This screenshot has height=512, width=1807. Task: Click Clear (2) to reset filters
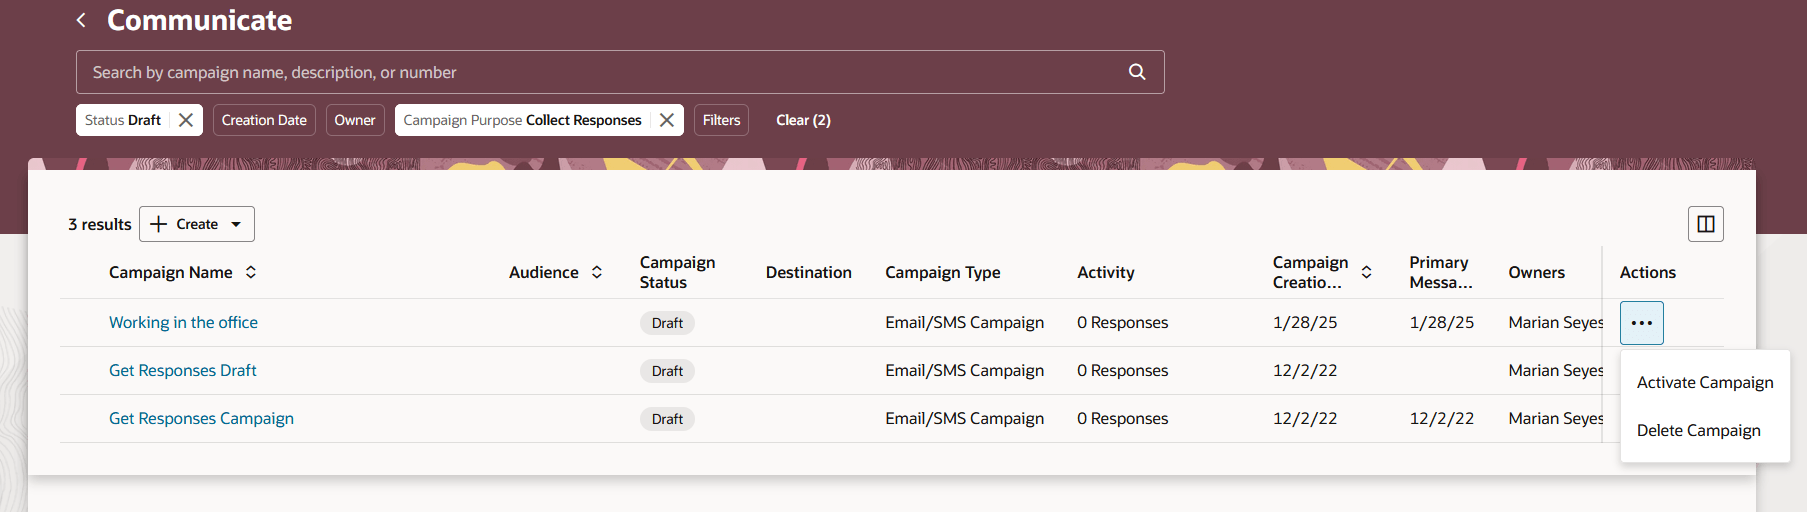(803, 120)
